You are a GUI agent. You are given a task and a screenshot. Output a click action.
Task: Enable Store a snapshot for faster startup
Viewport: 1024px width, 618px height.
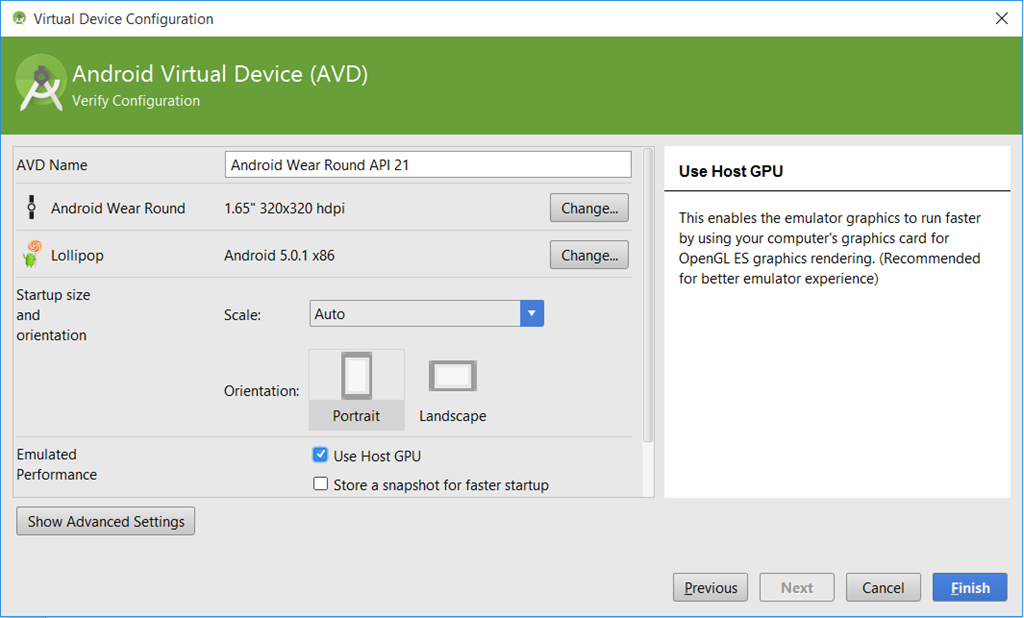(321, 484)
